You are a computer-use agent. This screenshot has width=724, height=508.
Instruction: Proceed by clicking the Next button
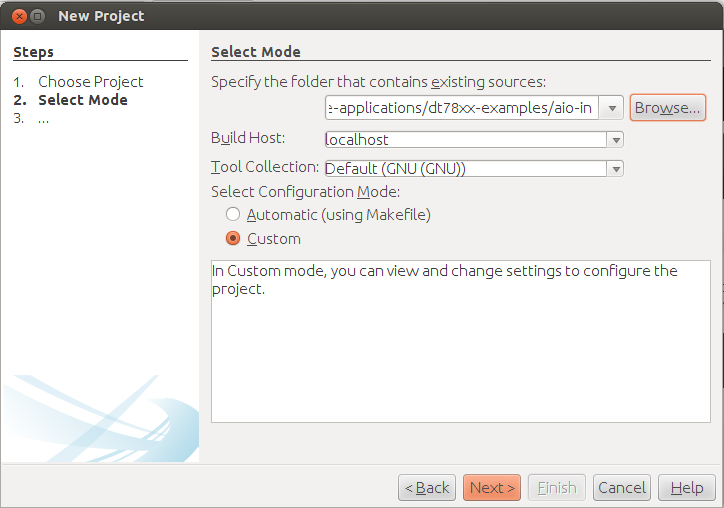point(491,488)
